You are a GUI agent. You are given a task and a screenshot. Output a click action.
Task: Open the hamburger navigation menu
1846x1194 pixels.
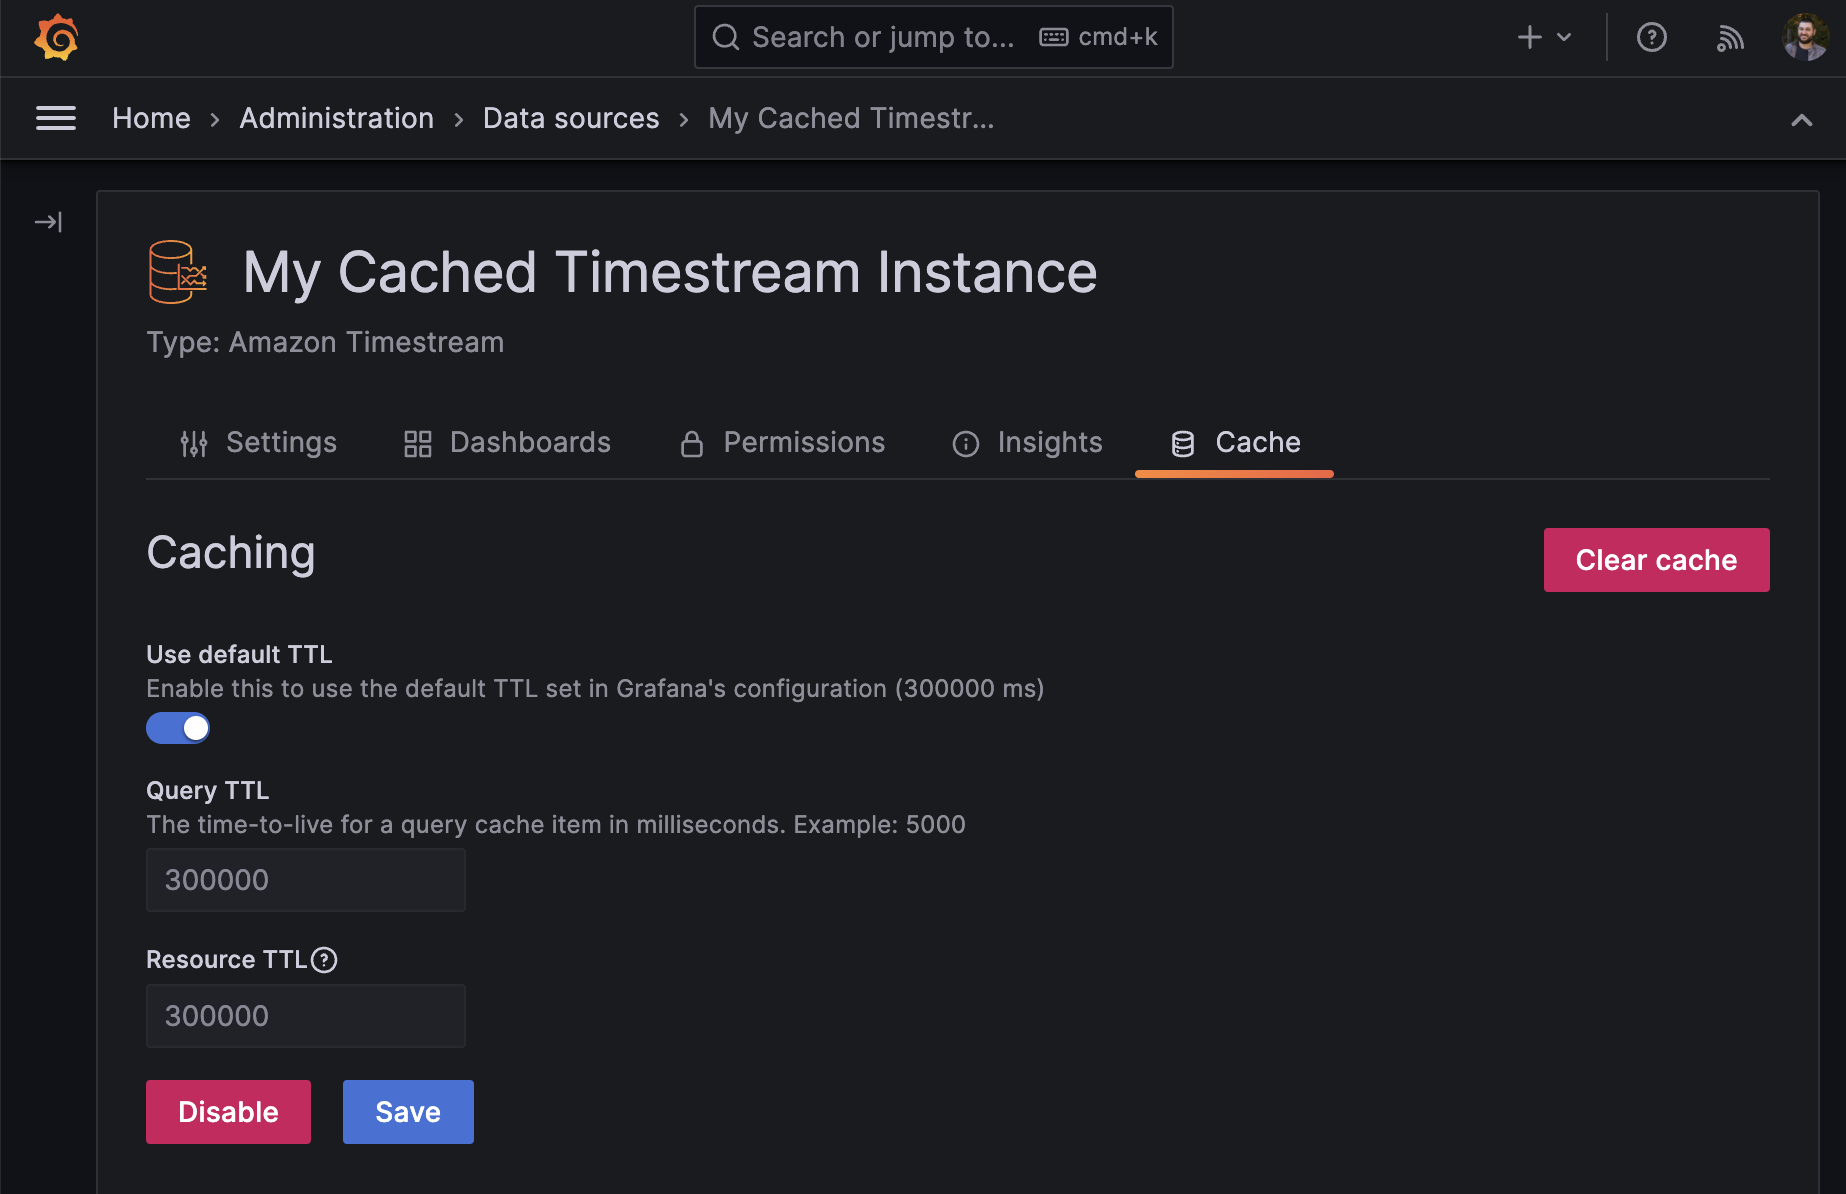56,118
